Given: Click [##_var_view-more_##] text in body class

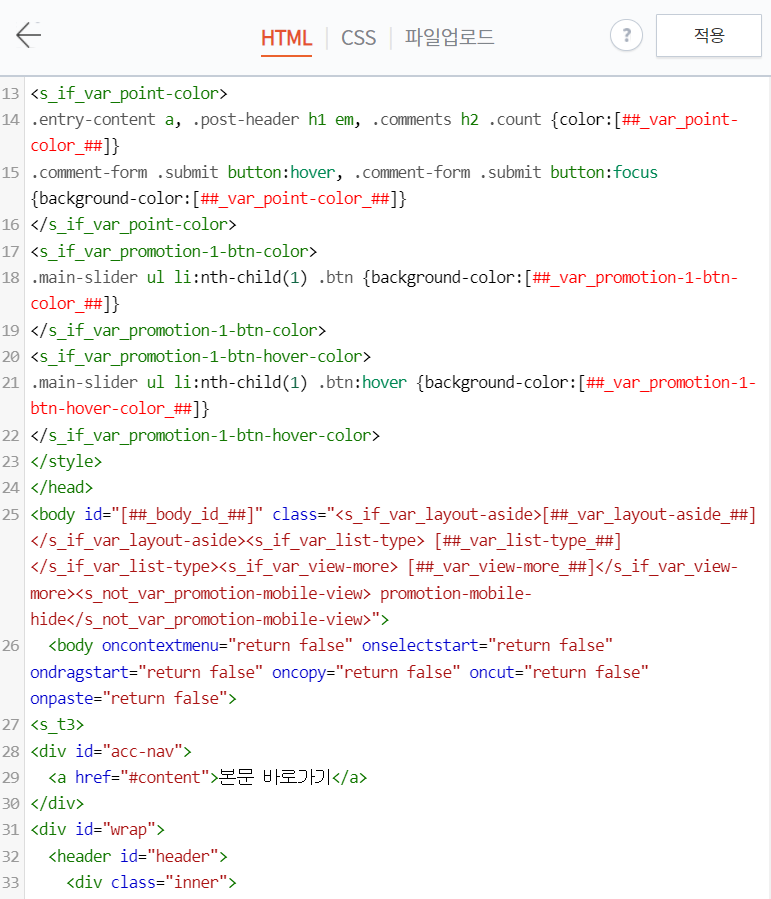Looking at the screenshot, I should pyautogui.click(x=500, y=566).
